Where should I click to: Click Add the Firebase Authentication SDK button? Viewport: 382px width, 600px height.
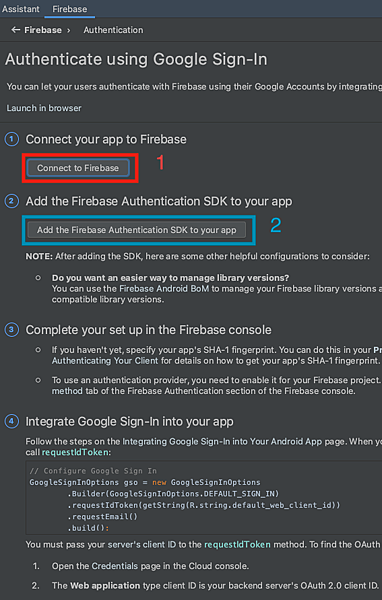(x=137, y=230)
